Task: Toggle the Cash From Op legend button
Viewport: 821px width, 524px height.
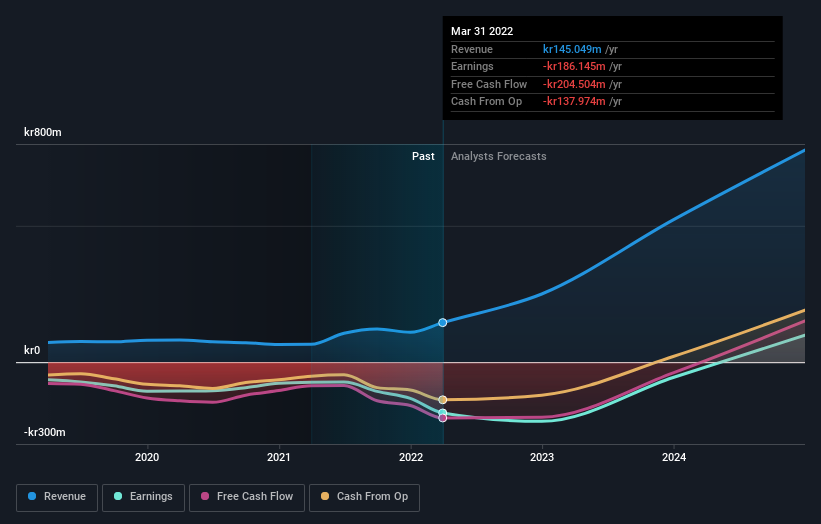Action: tap(364, 497)
